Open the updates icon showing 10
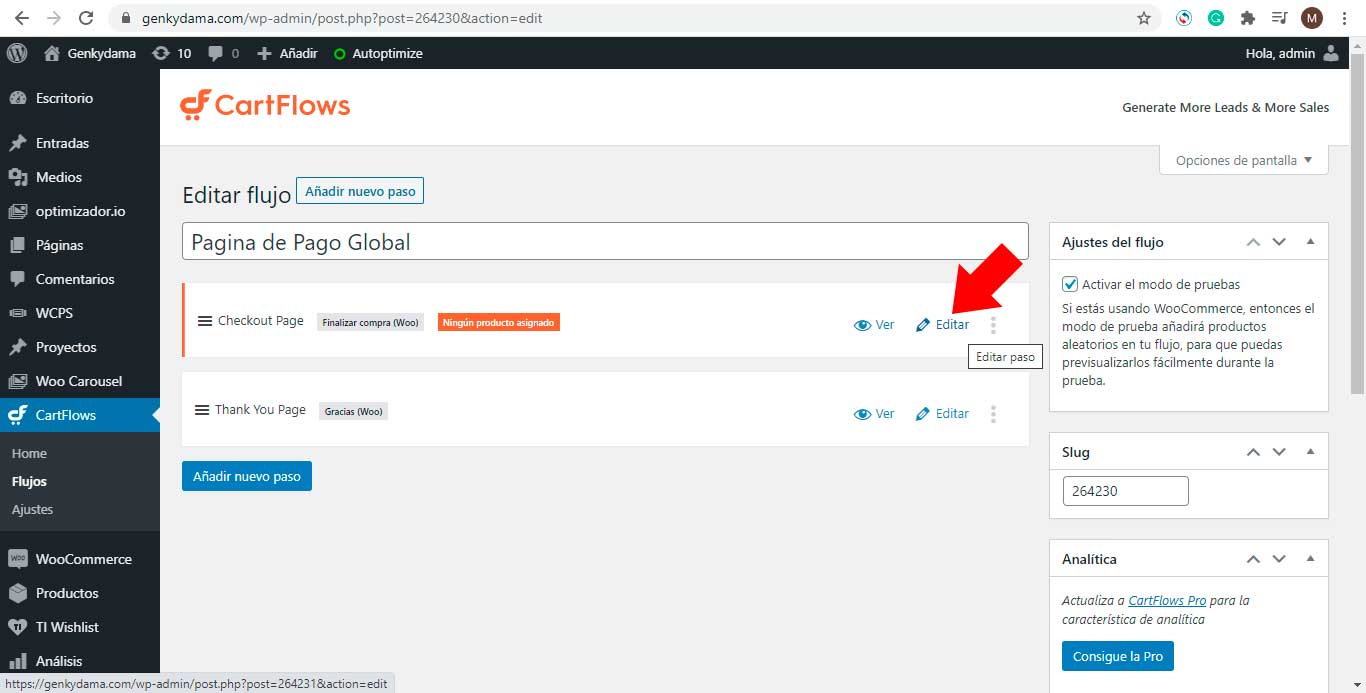This screenshot has height=693, width=1366. pyautogui.click(x=171, y=53)
